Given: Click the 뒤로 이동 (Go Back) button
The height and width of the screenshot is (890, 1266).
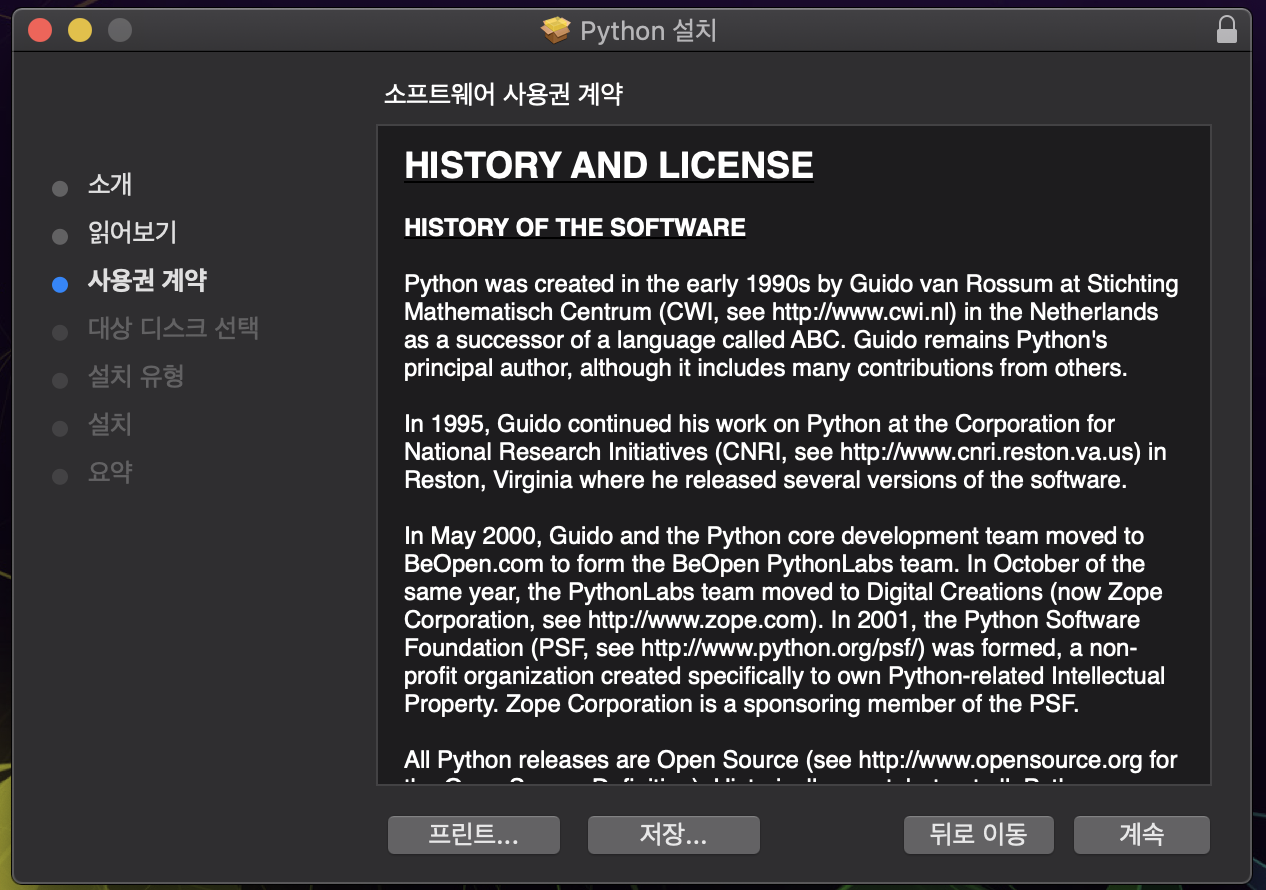Looking at the screenshot, I should coord(978,835).
